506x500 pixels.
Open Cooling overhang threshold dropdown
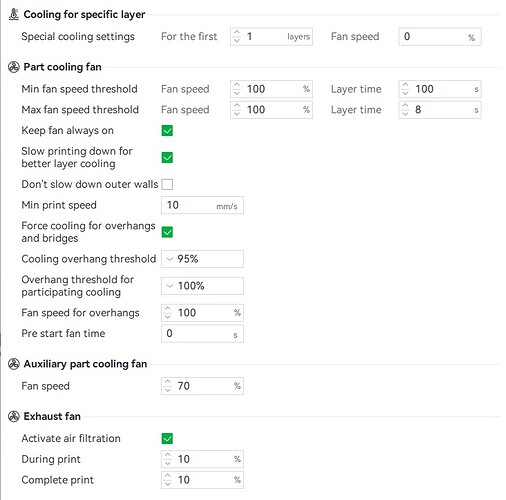202,259
